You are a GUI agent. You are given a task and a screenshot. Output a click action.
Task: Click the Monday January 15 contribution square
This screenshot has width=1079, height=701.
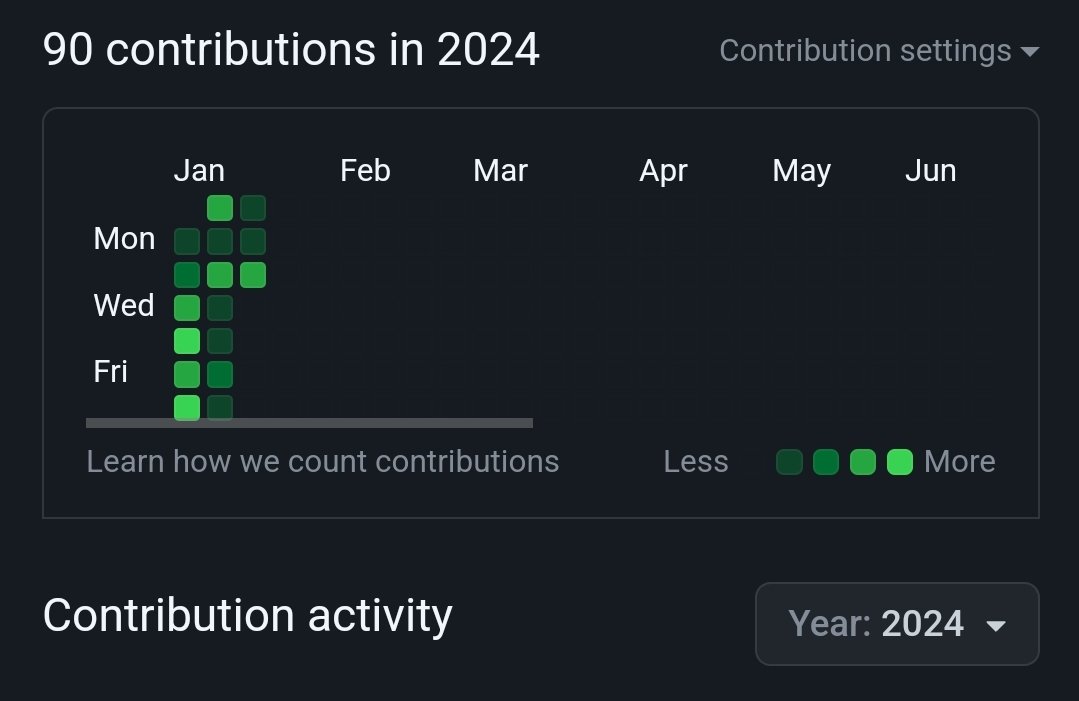(x=253, y=241)
